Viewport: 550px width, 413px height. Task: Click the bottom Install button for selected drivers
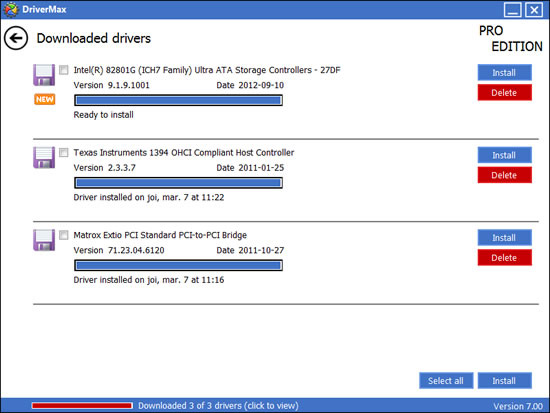pyautogui.click(x=504, y=381)
